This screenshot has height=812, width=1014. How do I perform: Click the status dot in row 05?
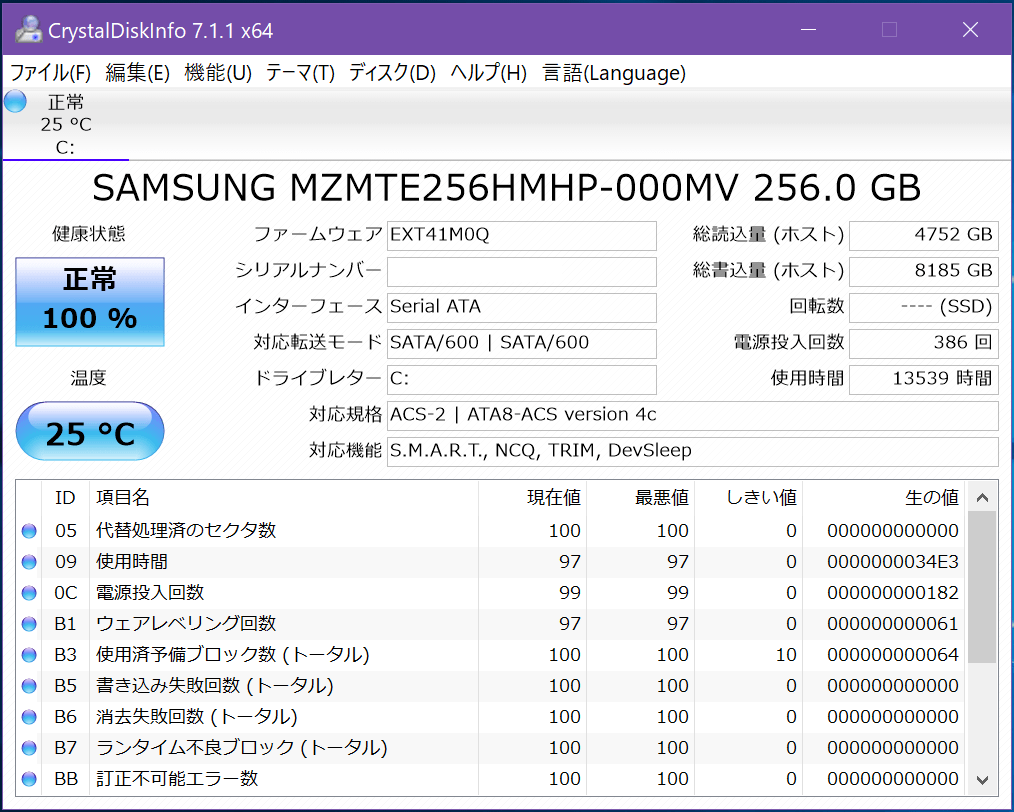29,531
